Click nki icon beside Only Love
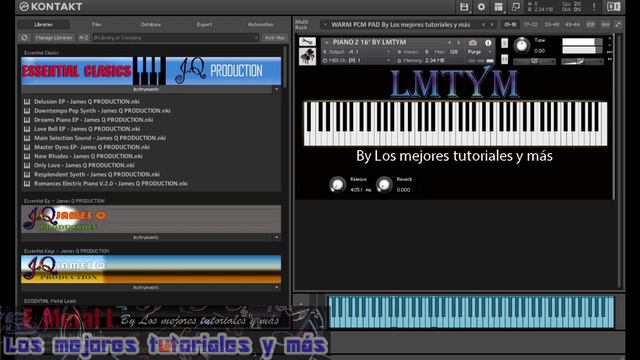Screen dimensions: 640x360 point(27,165)
